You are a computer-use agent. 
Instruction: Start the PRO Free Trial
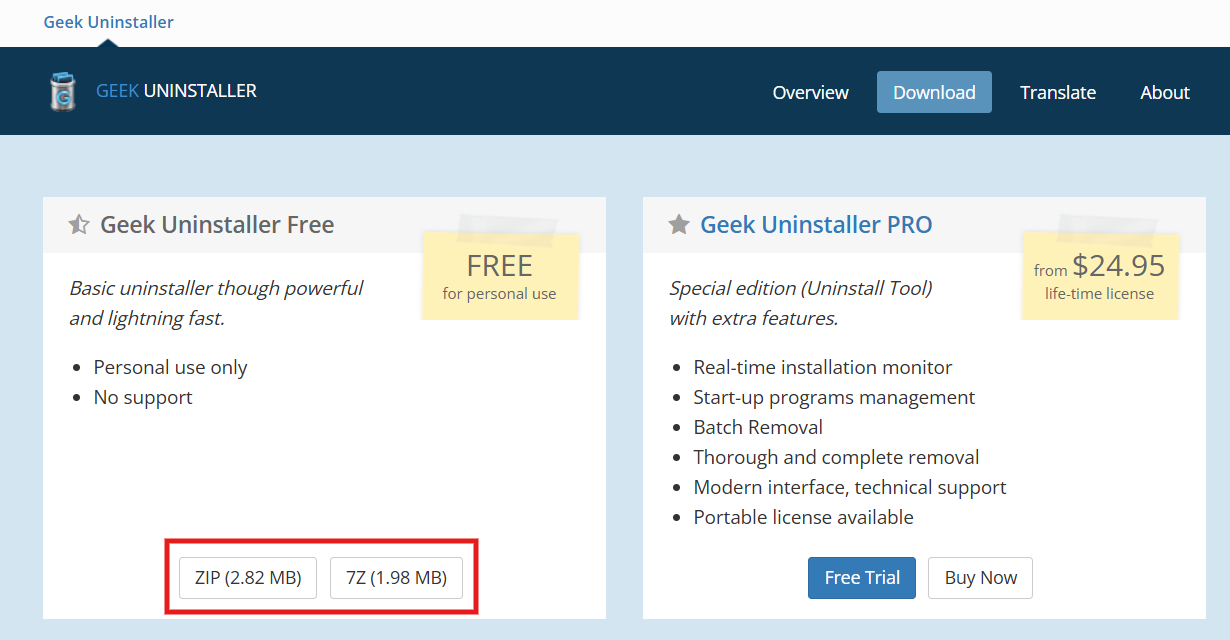[x=861, y=577]
